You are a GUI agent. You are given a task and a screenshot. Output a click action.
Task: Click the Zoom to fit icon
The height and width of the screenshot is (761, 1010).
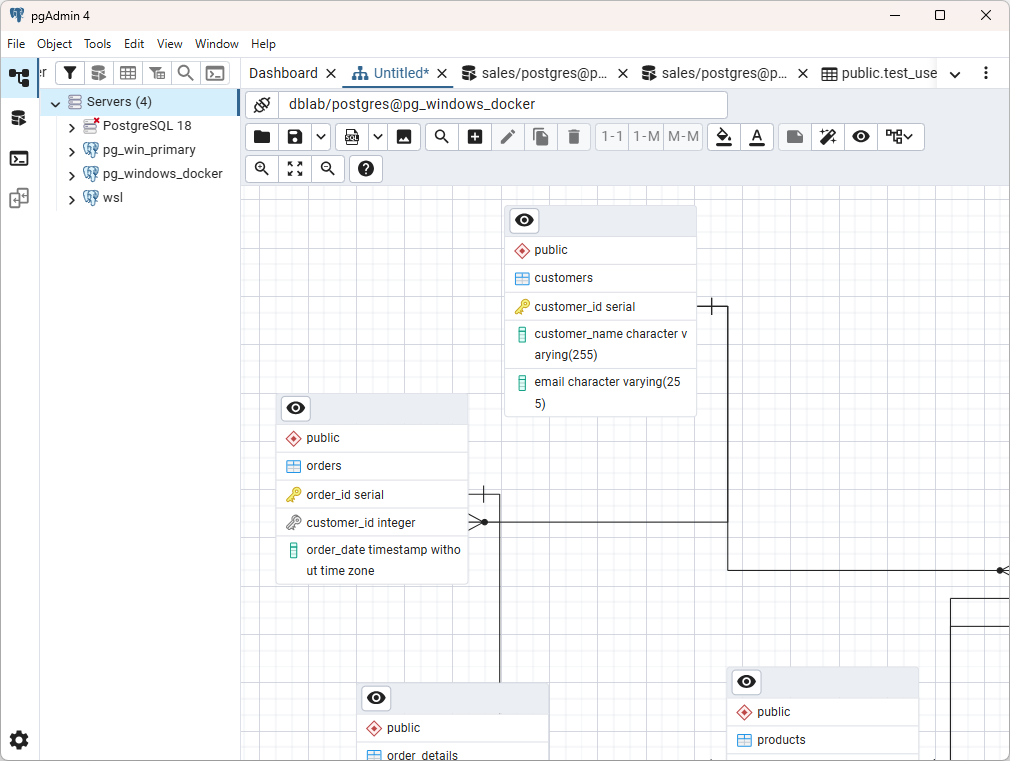coord(295,169)
